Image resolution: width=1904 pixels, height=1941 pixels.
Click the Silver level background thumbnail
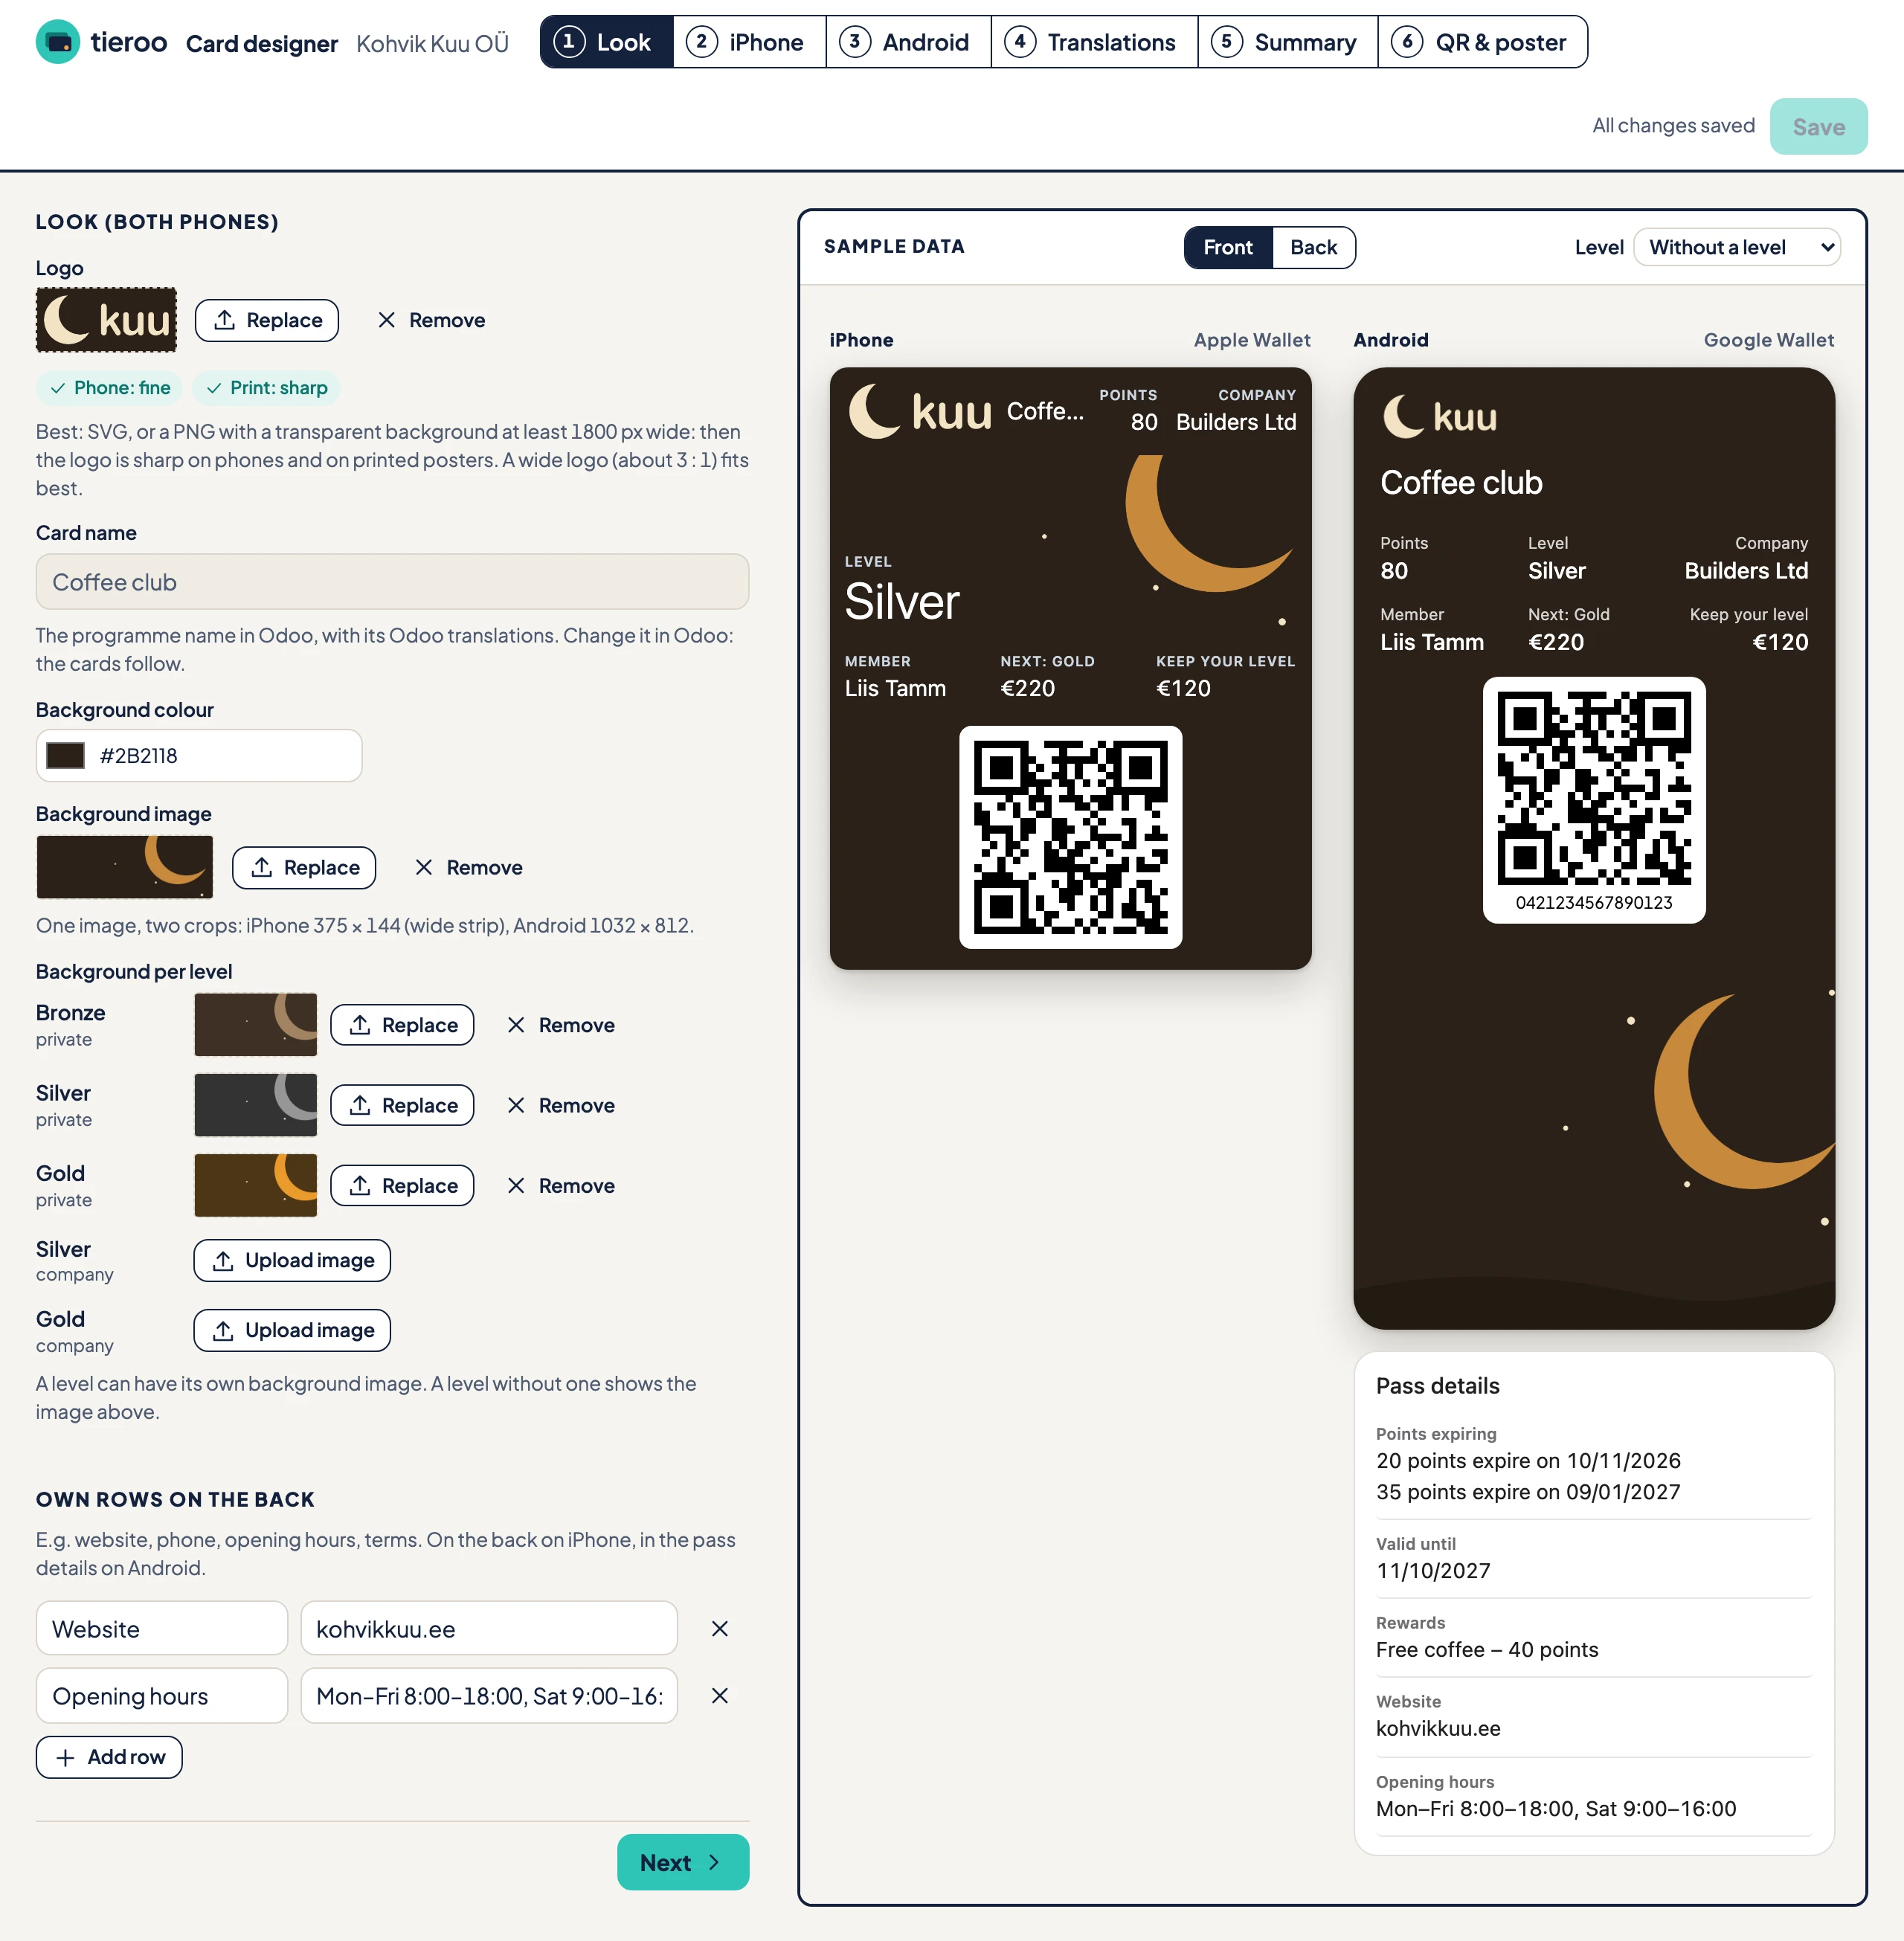coord(255,1105)
